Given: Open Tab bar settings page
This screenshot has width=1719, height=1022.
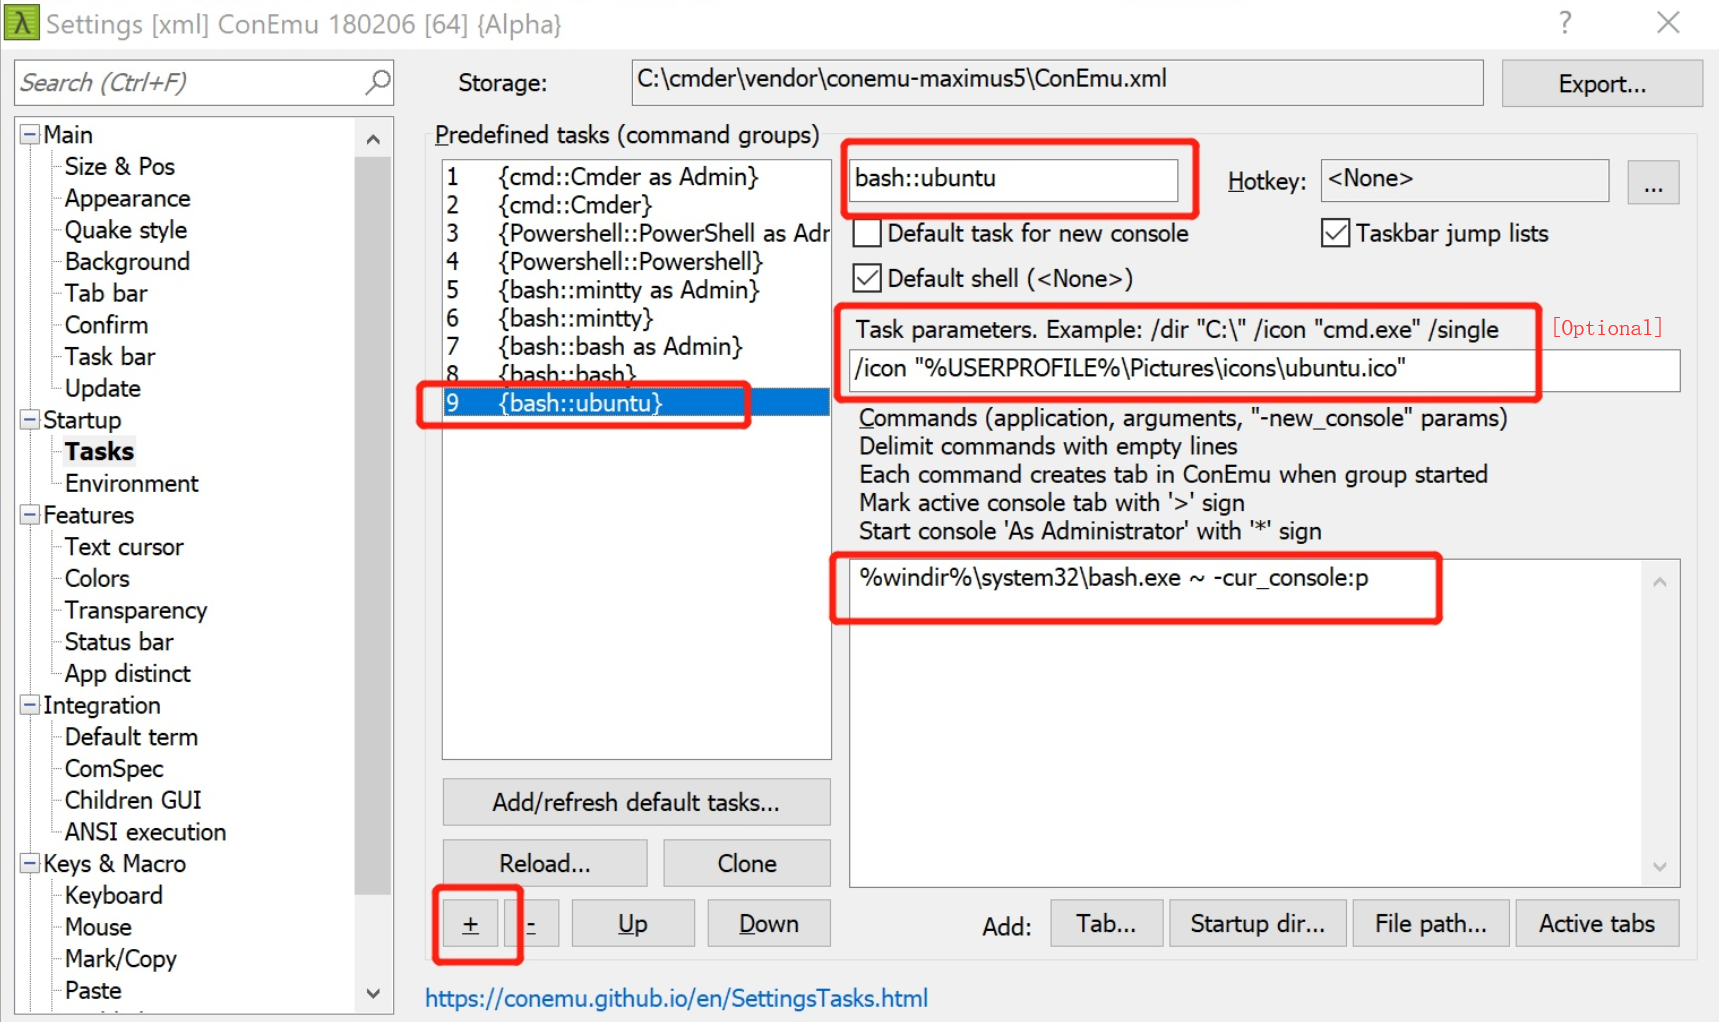Looking at the screenshot, I should 106,293.
